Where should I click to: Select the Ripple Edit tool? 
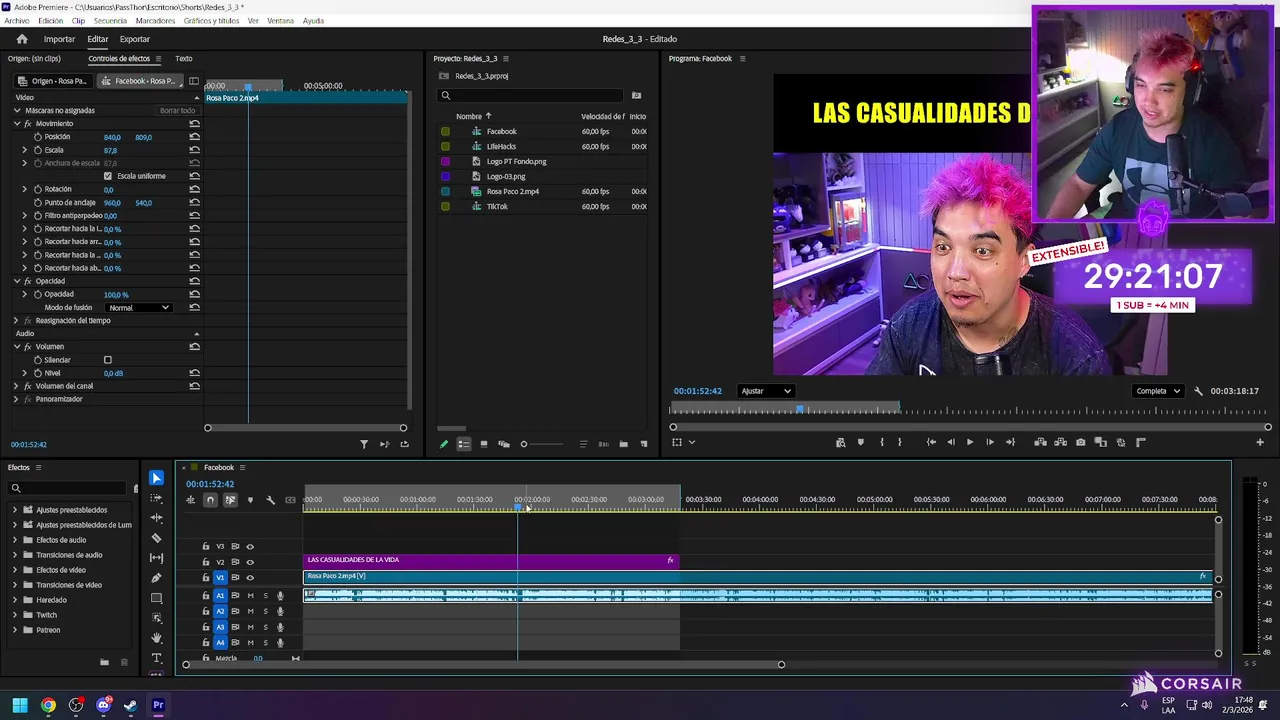156,518
